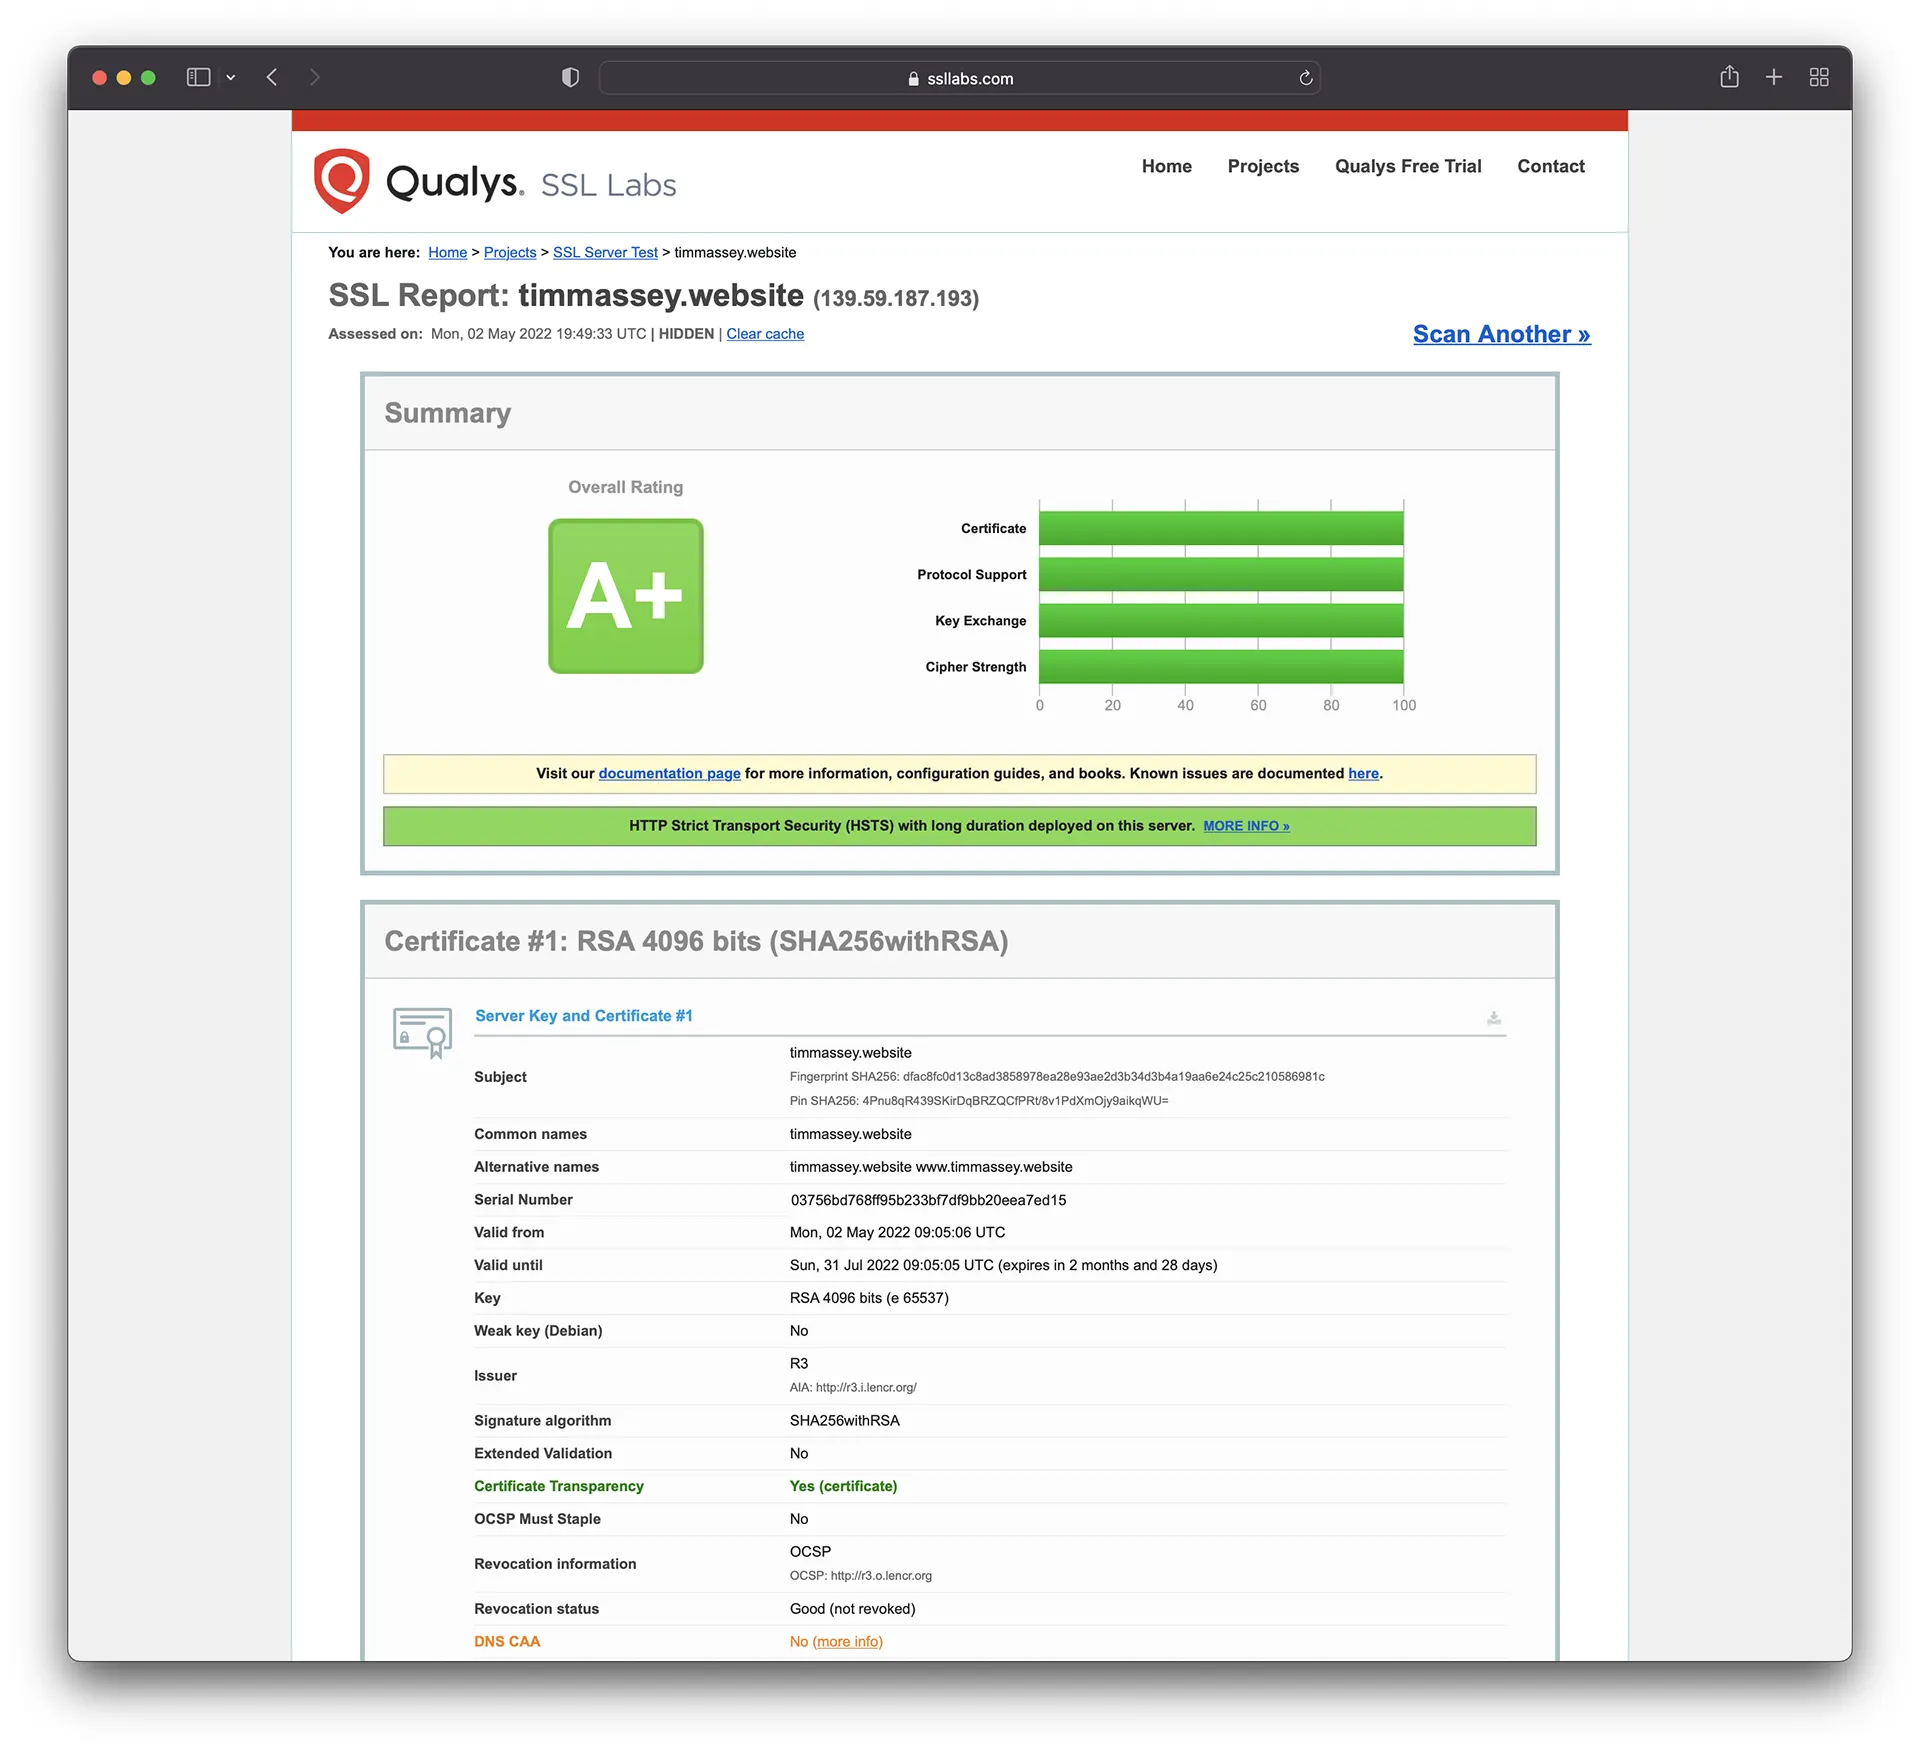Click the A+ overall rating badge
Screen dimensions: 1920x1751
pos(626,596)
